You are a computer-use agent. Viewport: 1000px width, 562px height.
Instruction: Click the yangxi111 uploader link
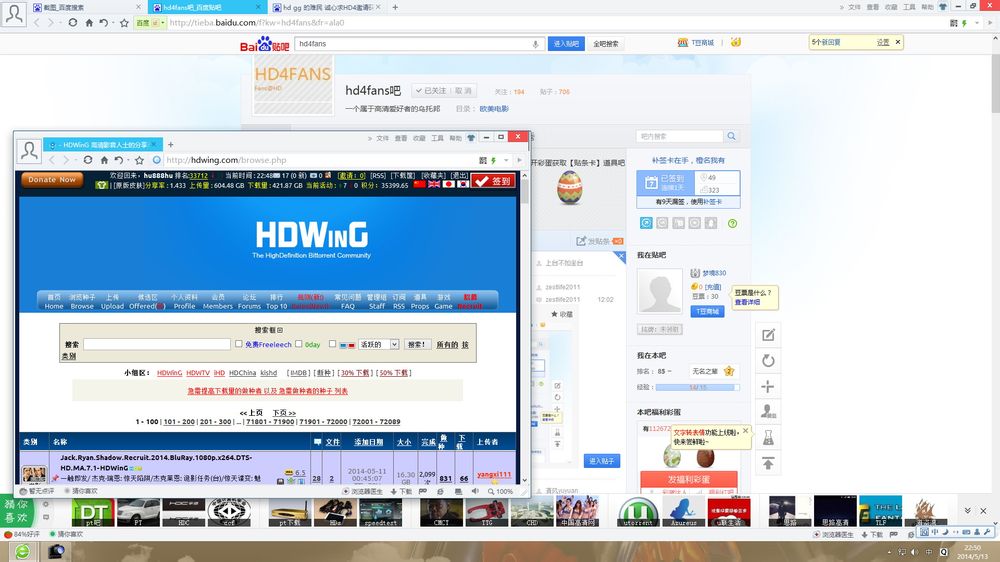tap(494, 475)
